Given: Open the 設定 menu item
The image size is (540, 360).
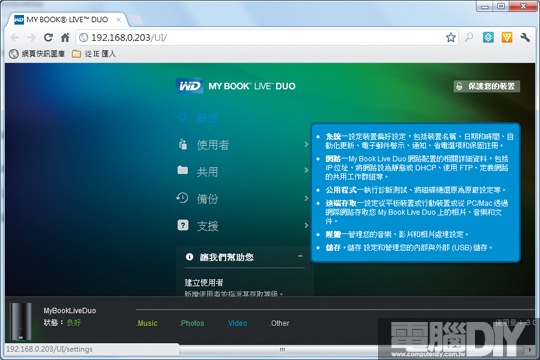Looking at the screenshot, I should click(242, 118).
